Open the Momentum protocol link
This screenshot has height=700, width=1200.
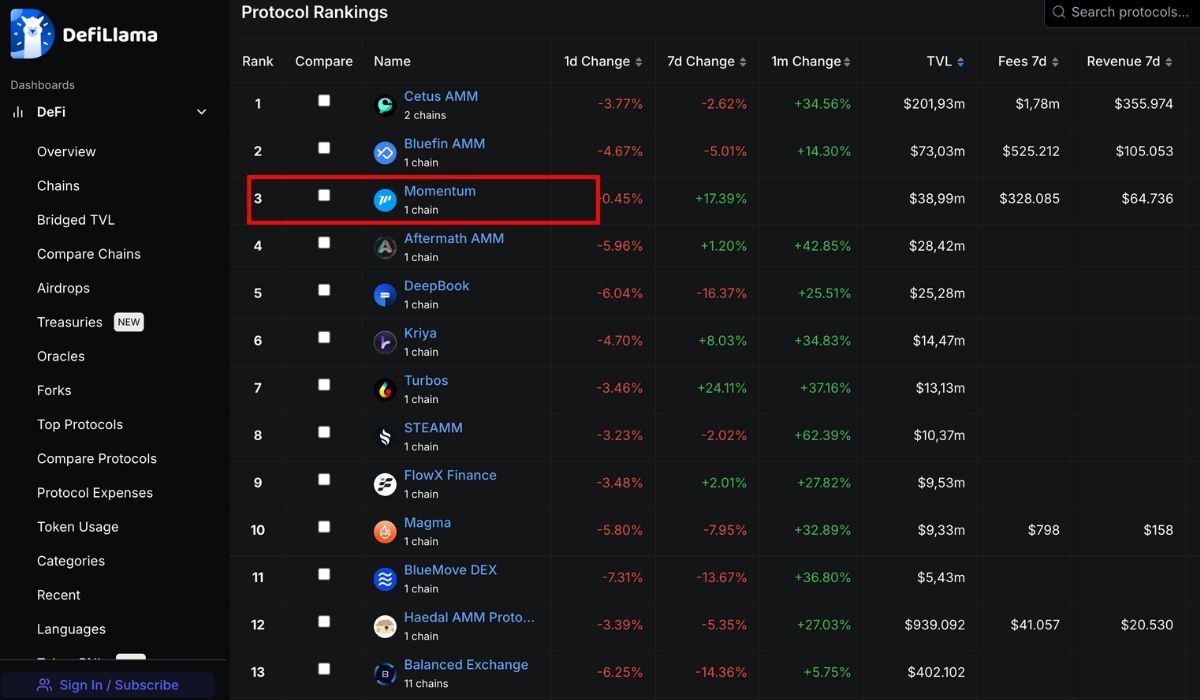pyautogui.click(x=440, y=191)
